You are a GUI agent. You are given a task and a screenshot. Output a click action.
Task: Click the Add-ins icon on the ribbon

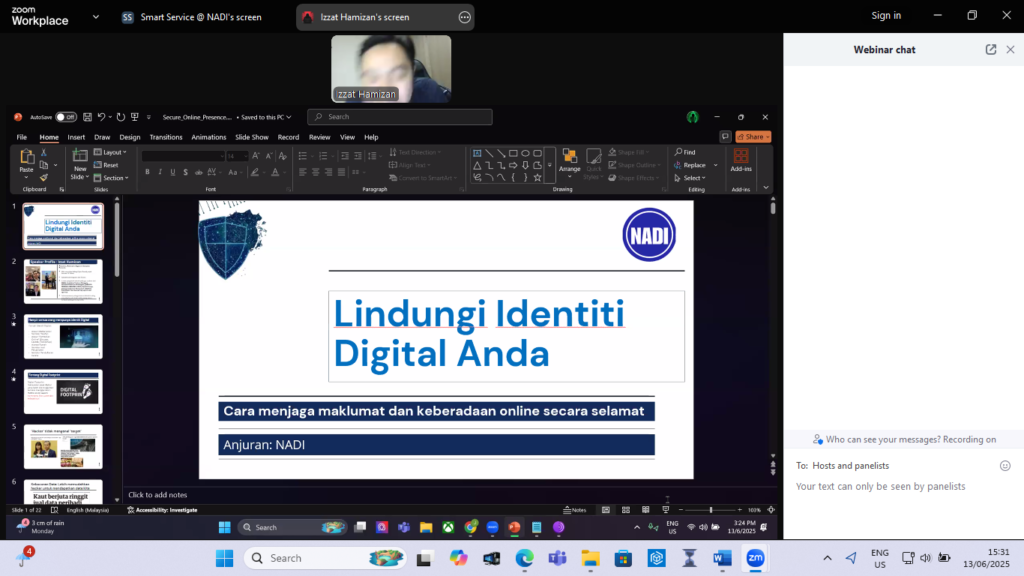click(741, 156)
